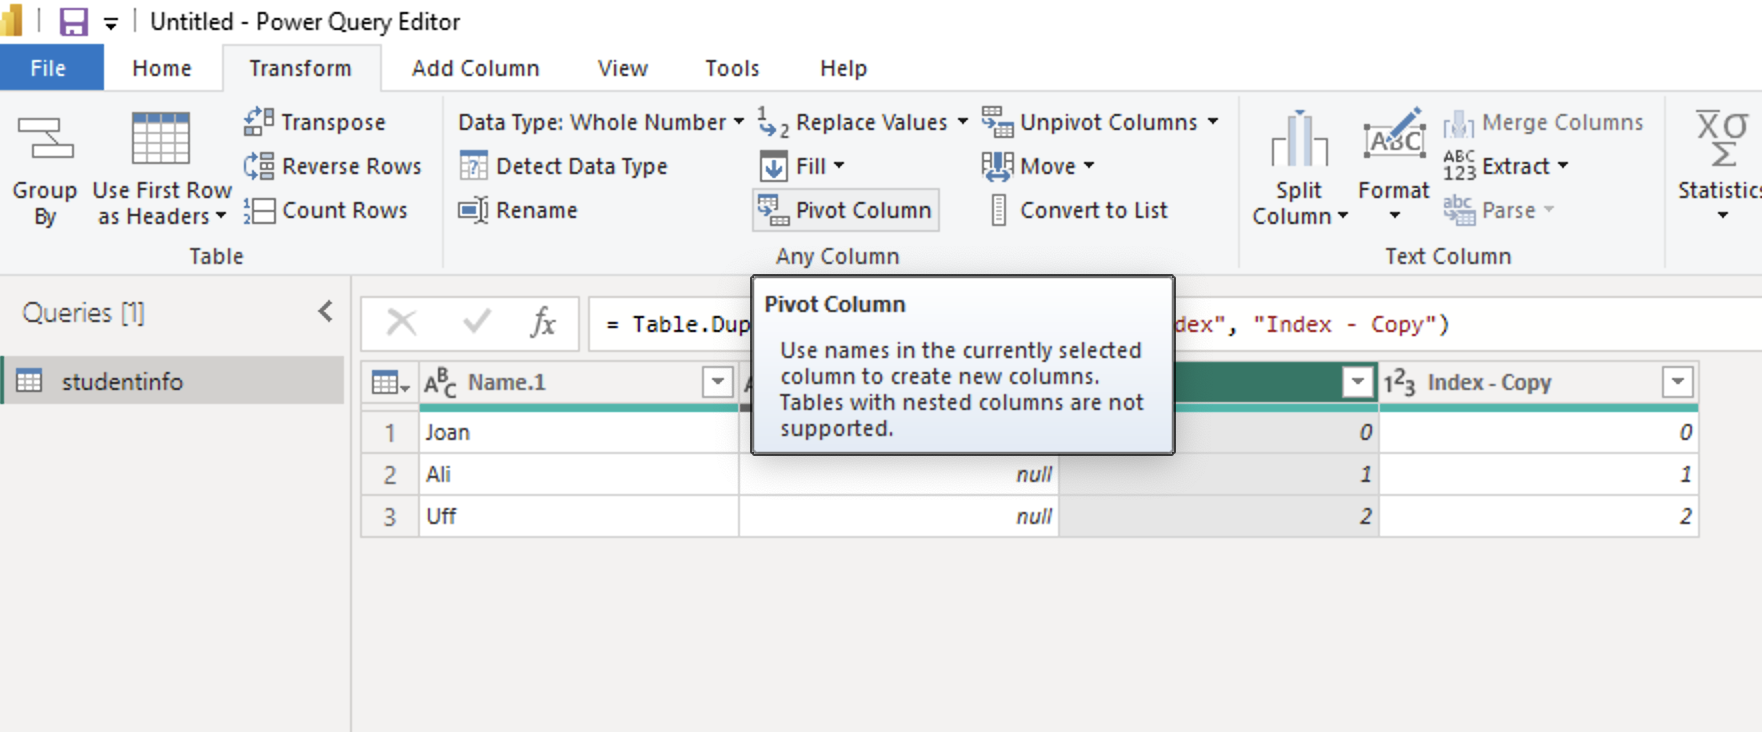The height and width of the screenshot is (732, 1762).
Task: Click the formula bar confirm checkmark icon
Action: pos(477,322)
